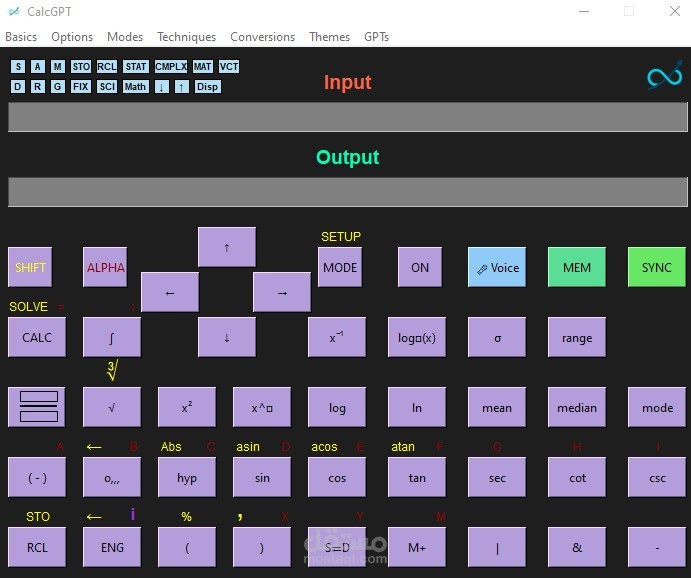Click the mode statistics button

tap(657, 407)
